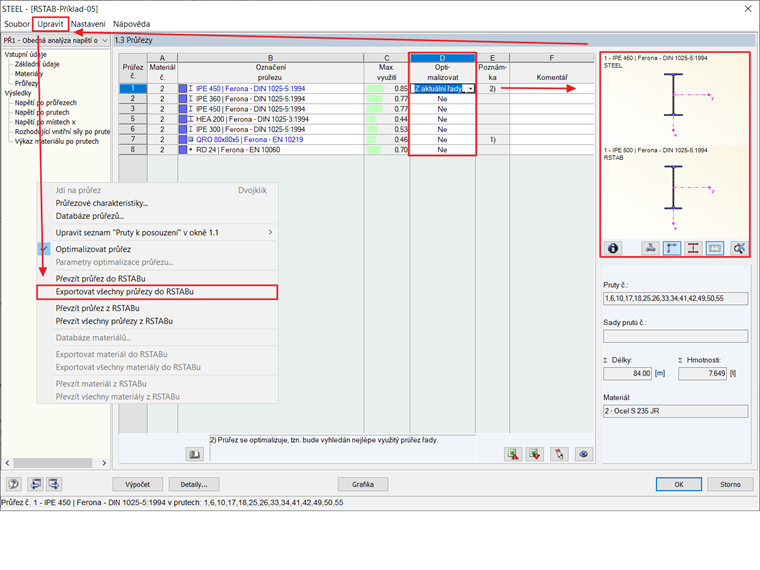The image size is (760, 570).
Task: Click the reset zoom magnifier icon
Action: pyautogui.click(x=739, y=248)
